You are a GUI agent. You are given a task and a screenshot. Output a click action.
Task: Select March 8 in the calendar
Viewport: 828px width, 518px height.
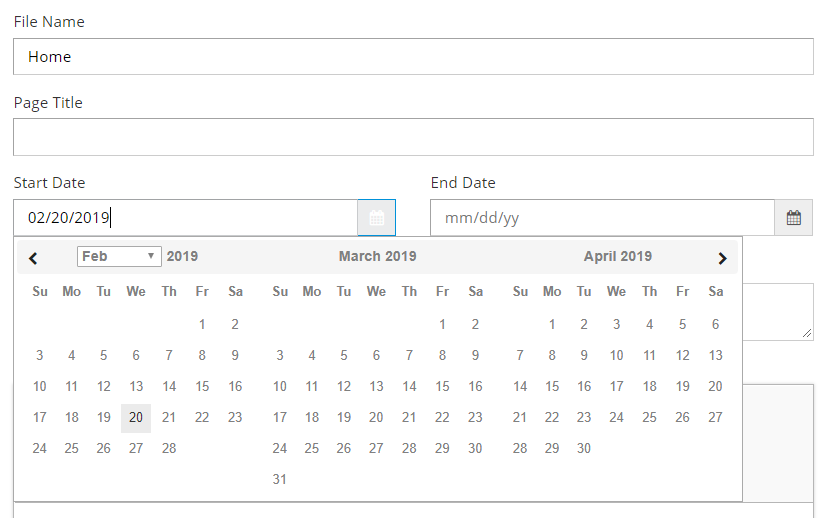click(442, 355)
